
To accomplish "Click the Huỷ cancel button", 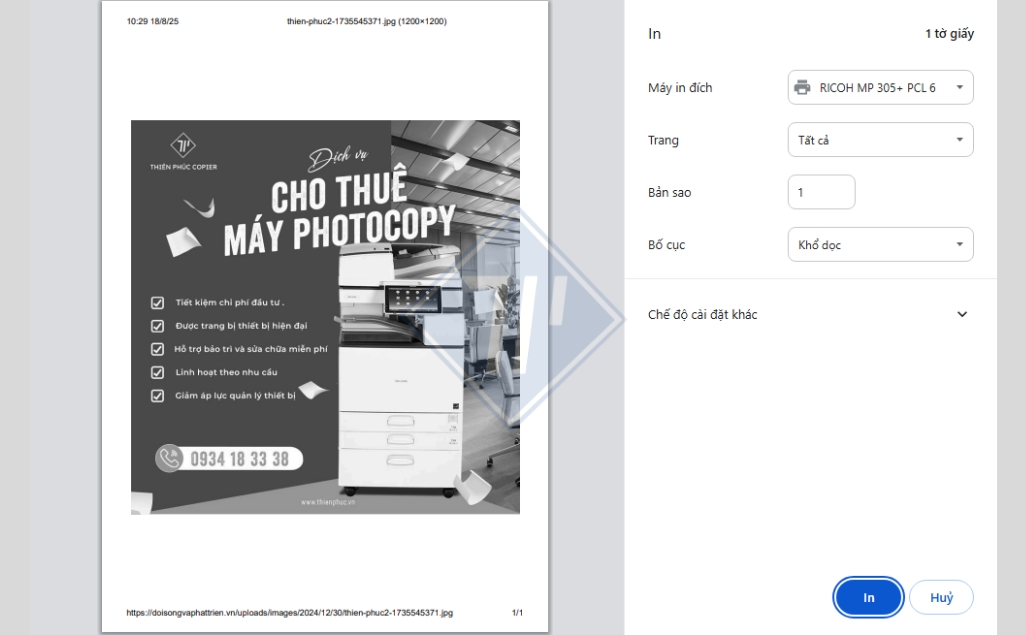I will coord(941,597).
